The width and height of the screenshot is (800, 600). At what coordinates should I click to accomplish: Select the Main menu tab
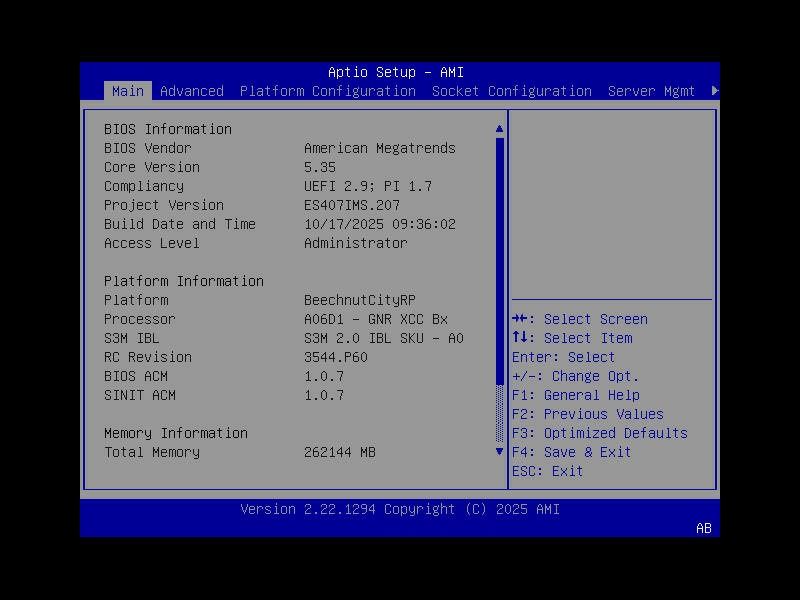128,91
